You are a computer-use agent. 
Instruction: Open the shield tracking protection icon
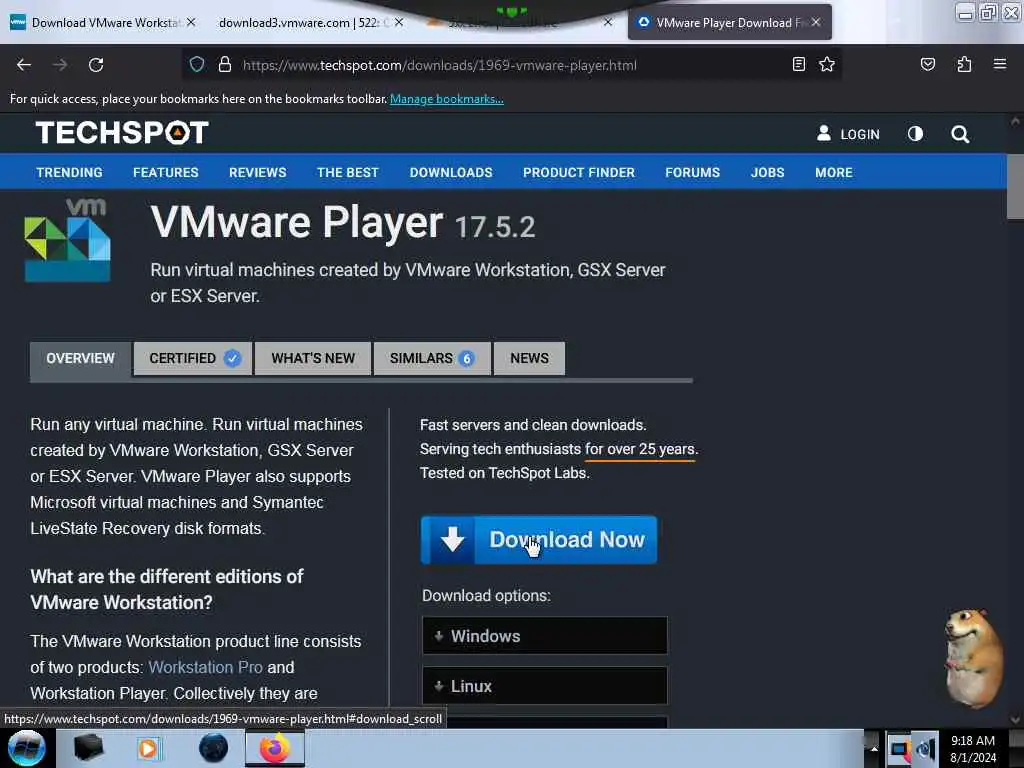click(197, 64)
